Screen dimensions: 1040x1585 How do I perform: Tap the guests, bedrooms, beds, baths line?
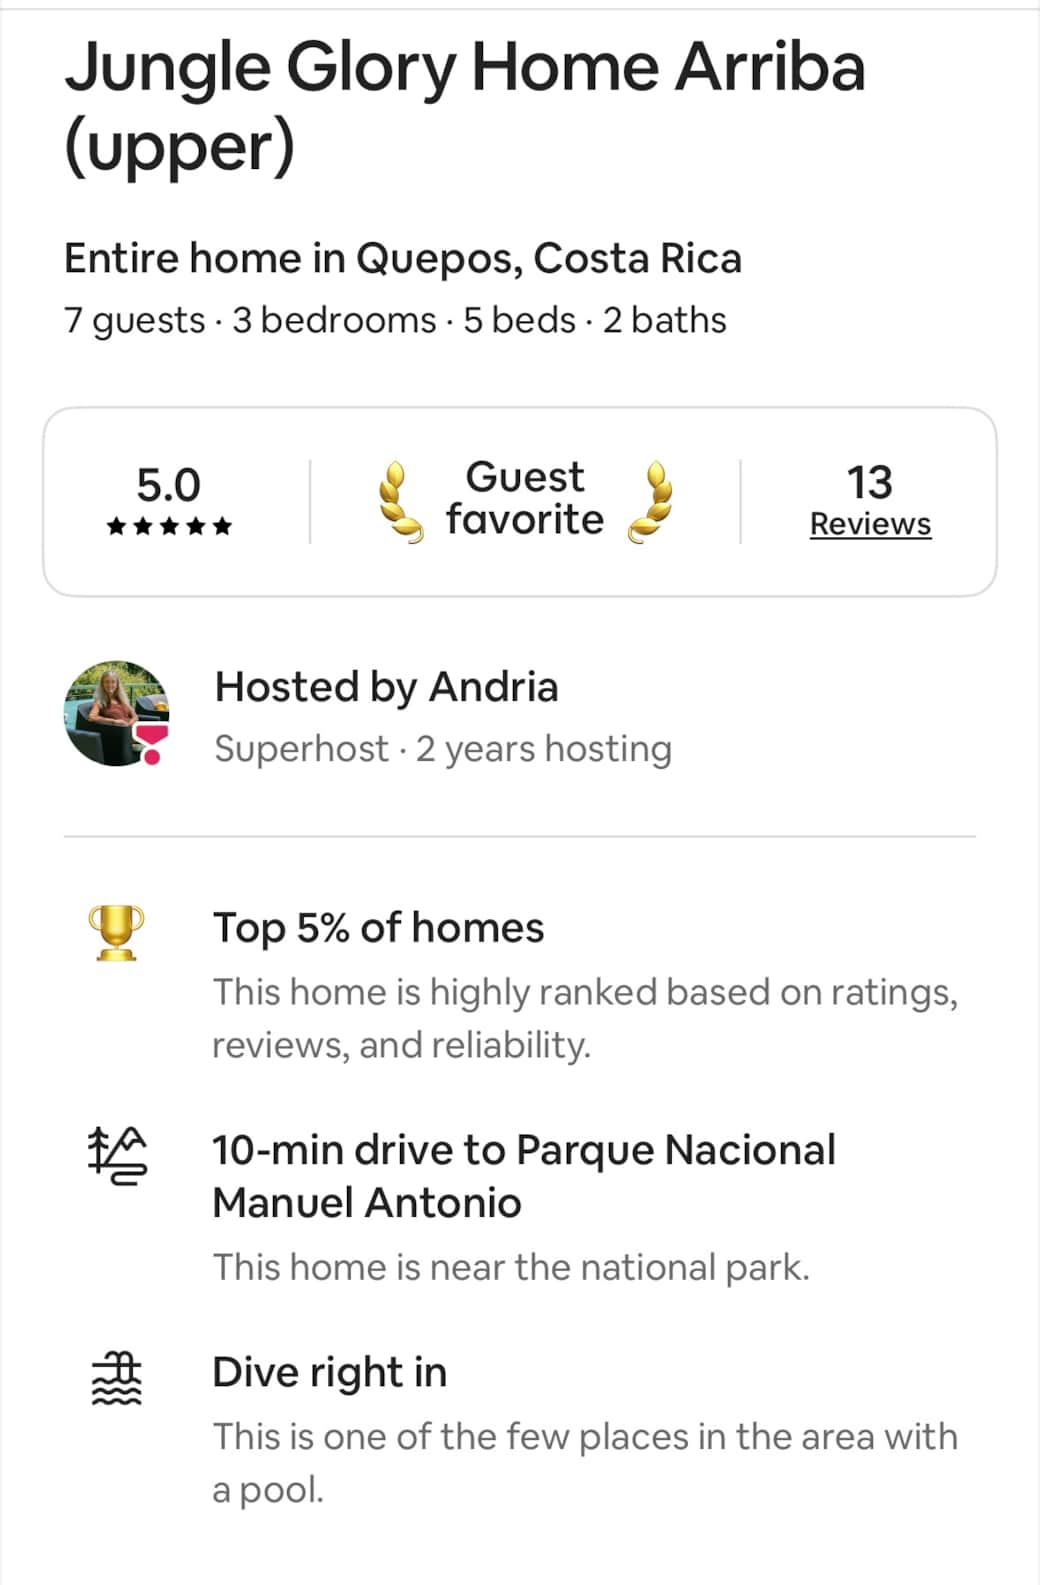[395, 320]
